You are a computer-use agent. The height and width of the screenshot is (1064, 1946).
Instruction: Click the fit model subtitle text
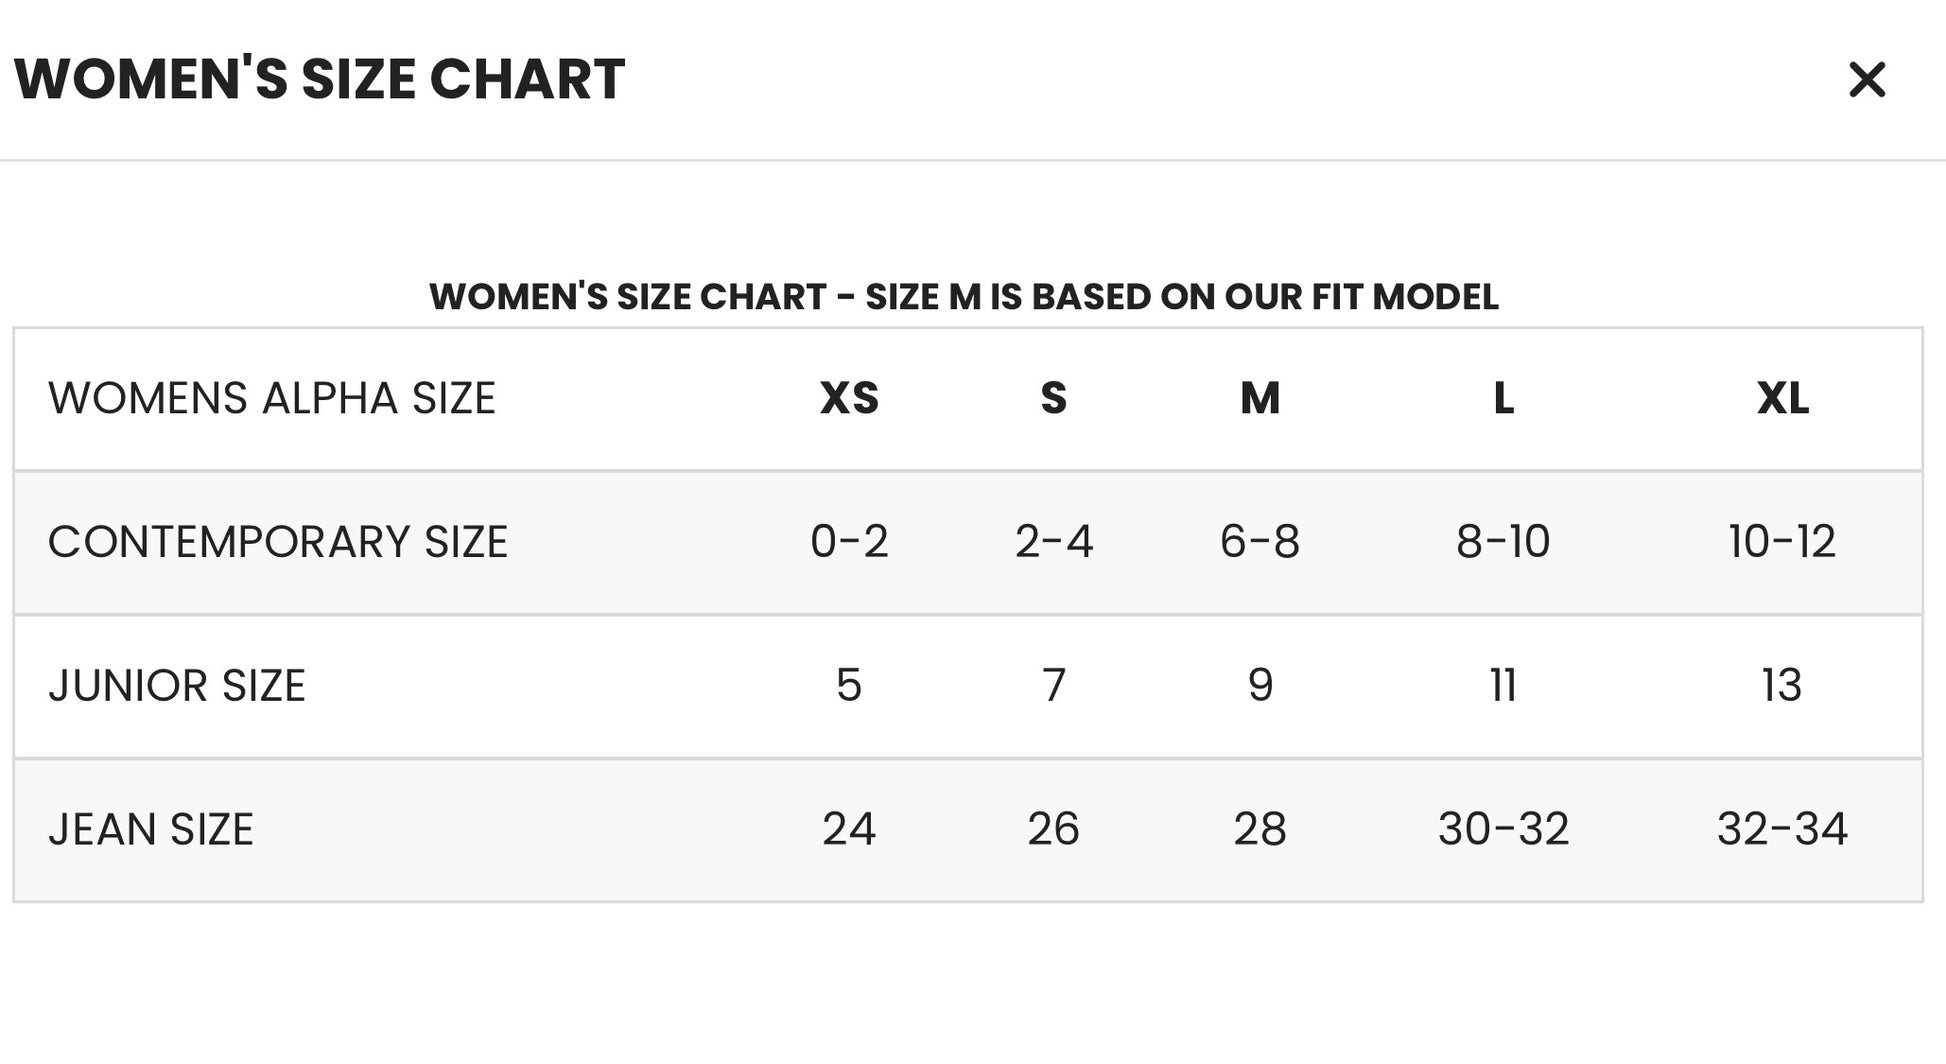pos(964,297)
